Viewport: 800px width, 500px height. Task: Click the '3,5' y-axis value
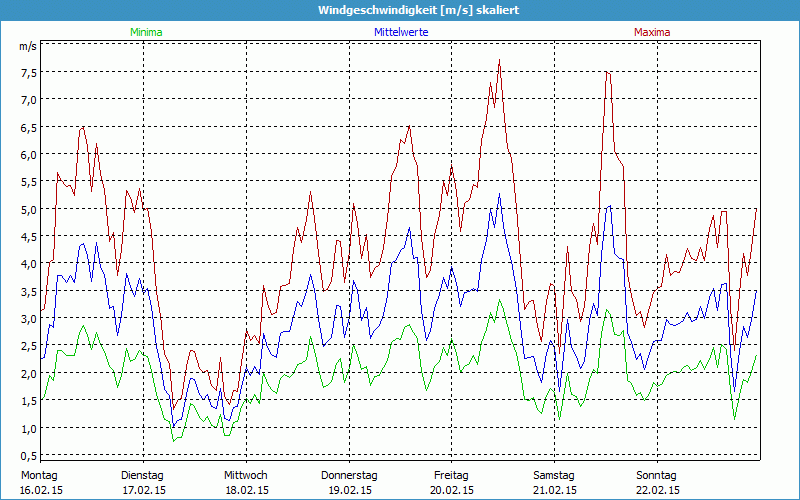(29, 291)
